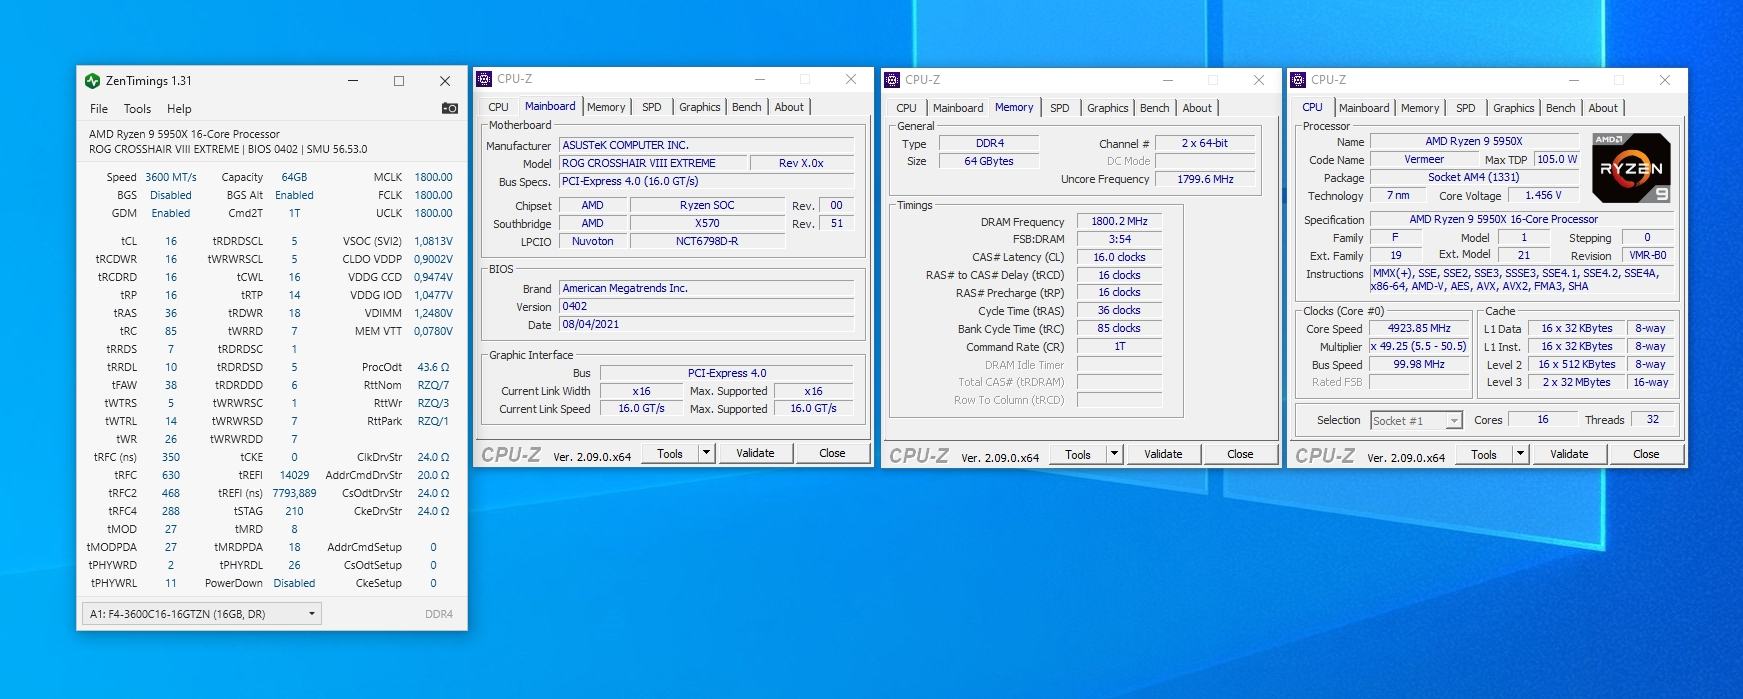Viewport: 1743px width, 699px height.
Task: Click the ProcOdt 43.6 Ω value
Action: pyautogui.click(x=433, y=367)
